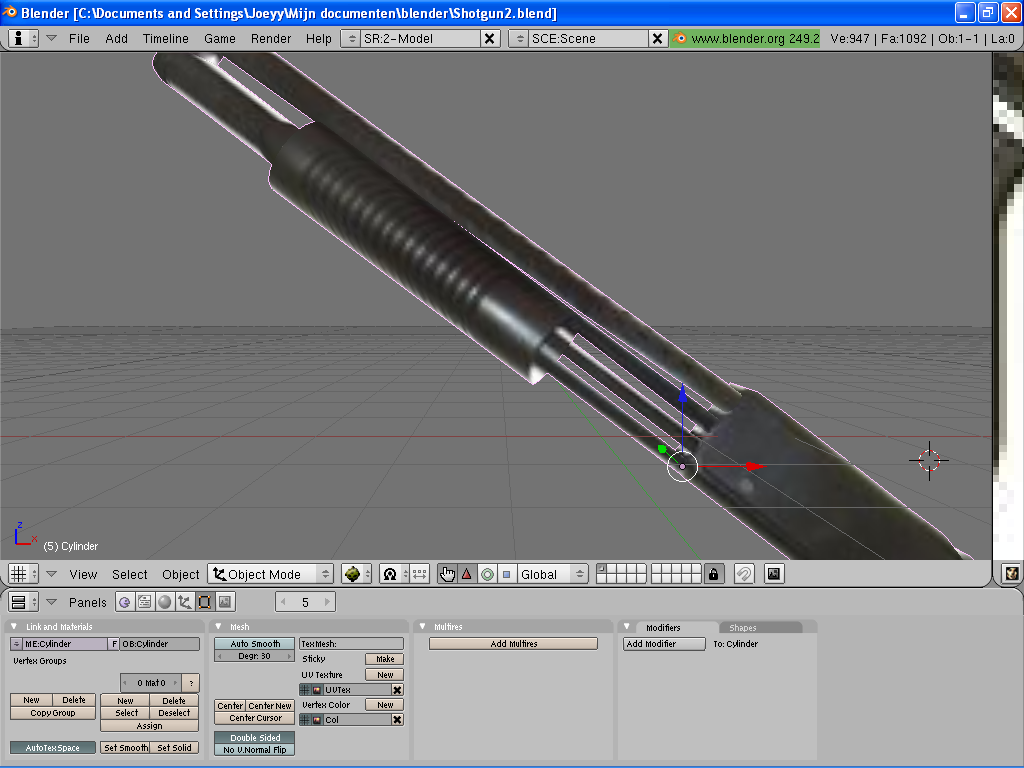Open the Scene panel context icon

pos(225,602)
